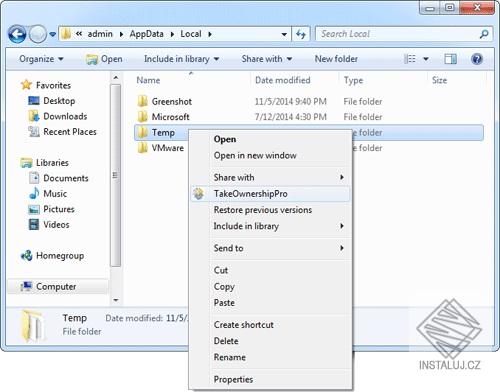Click the Open toolbar button
The height and width of the screenshot is (392, 500).
[104, 59]
